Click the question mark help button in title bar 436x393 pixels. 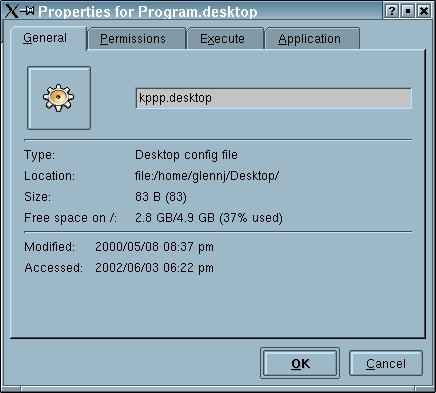[391, 11]
